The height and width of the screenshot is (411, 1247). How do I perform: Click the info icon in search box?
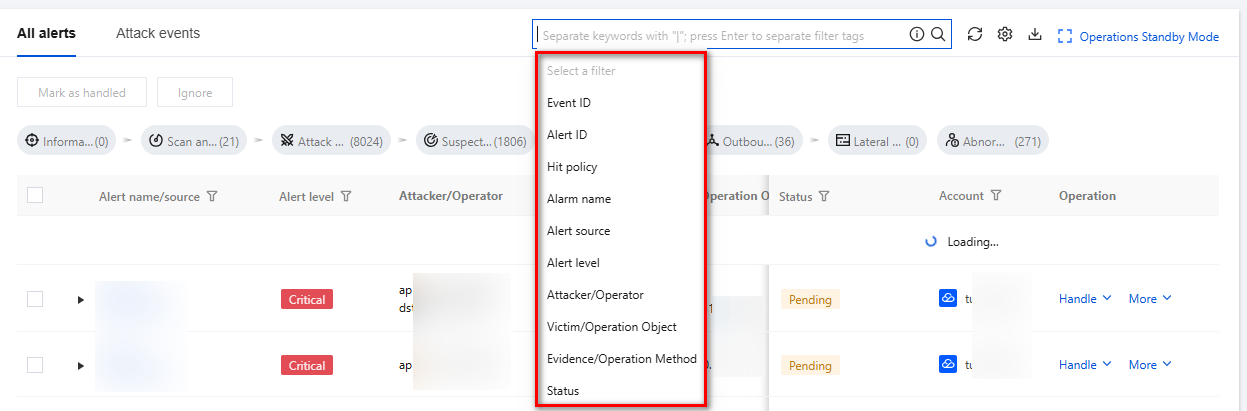tap(917, 35)
